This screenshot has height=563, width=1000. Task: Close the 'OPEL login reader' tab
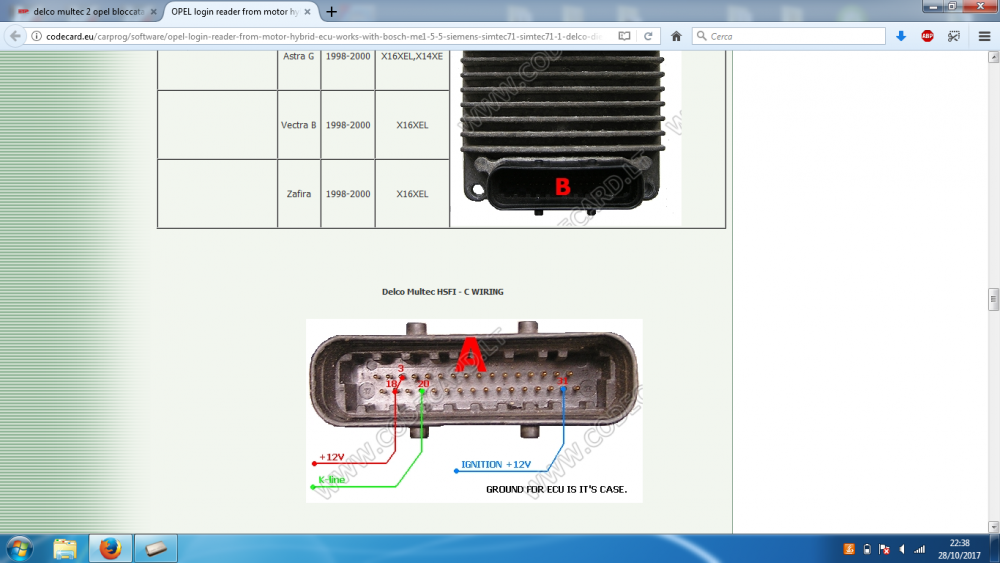[307, 11]
